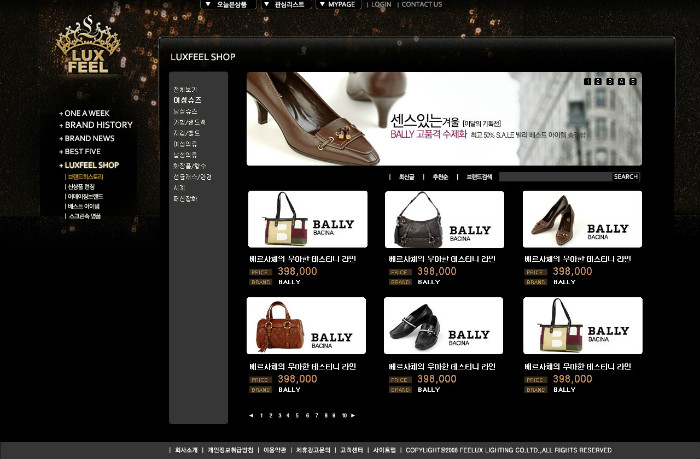Focus the search input field
Viewport: 700px width, 459px height.
tap(555, 177)
